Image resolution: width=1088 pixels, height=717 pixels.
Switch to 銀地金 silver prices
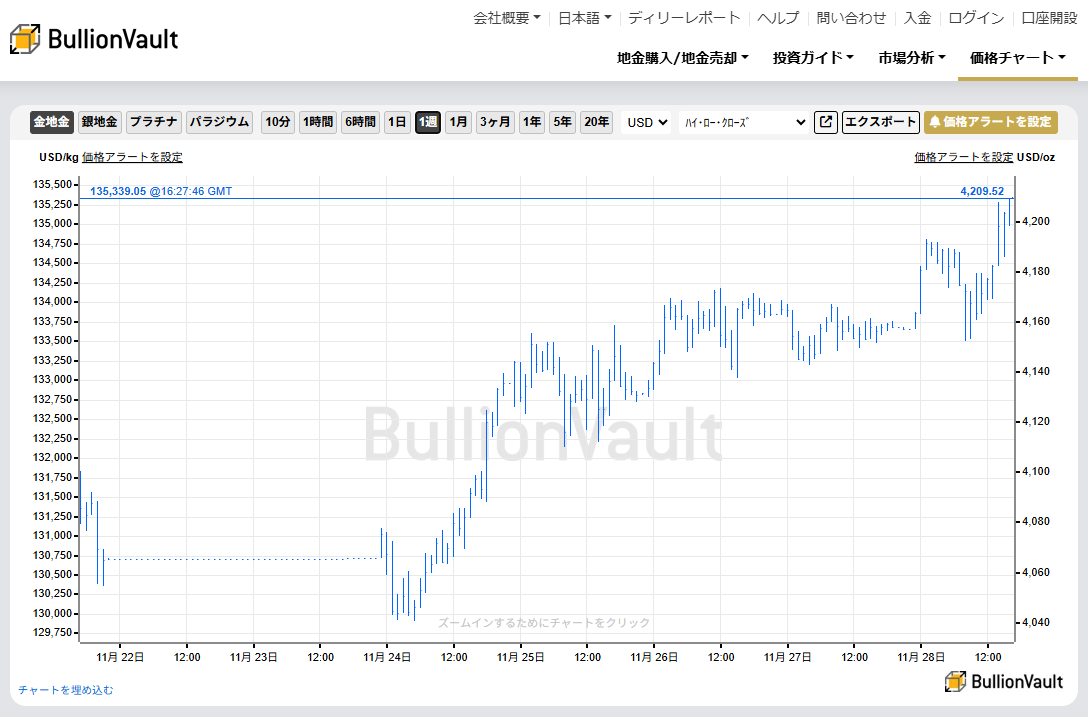(x=99, y=122)
